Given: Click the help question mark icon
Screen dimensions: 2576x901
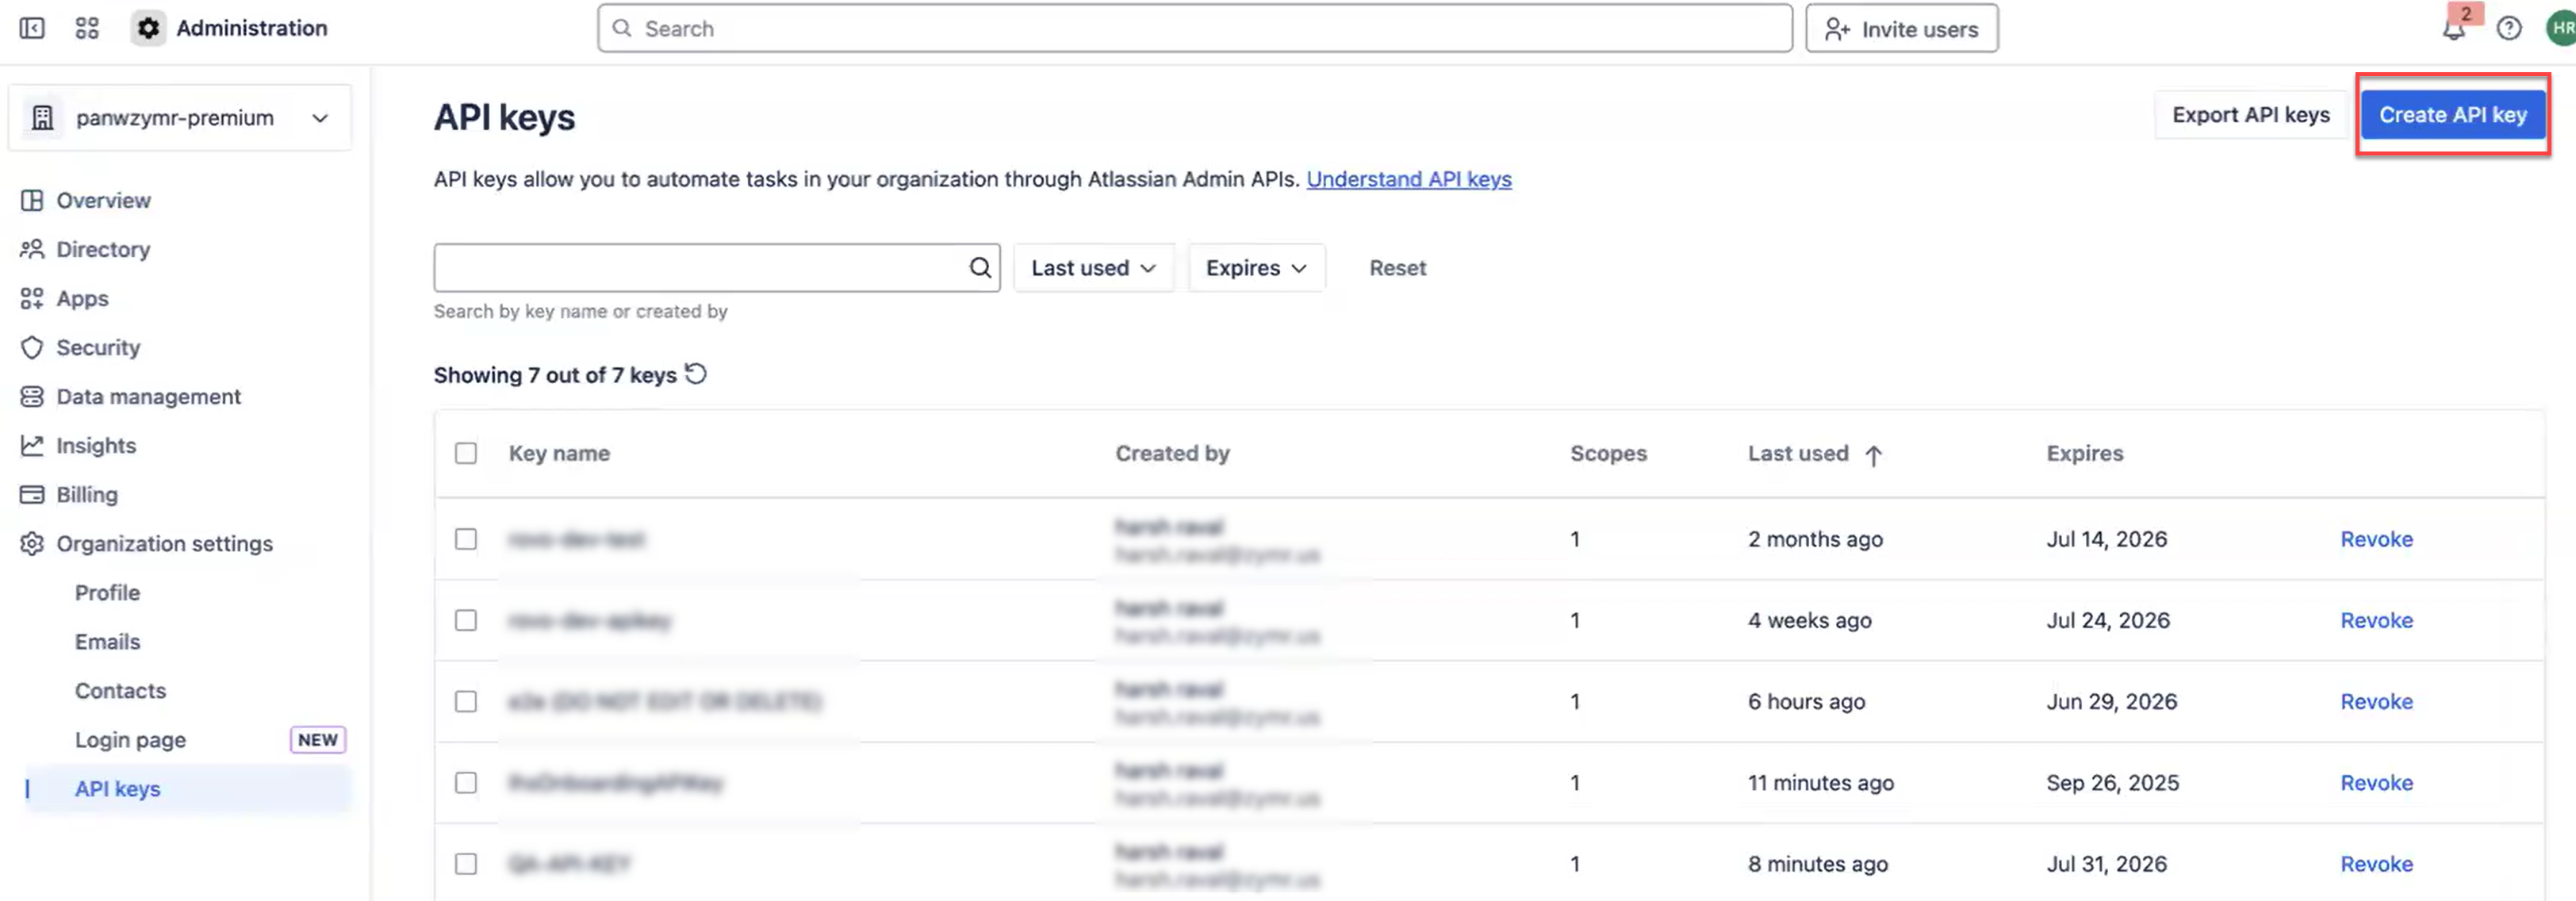Looking at the screenshot, I should click(x=2508, y=28).
